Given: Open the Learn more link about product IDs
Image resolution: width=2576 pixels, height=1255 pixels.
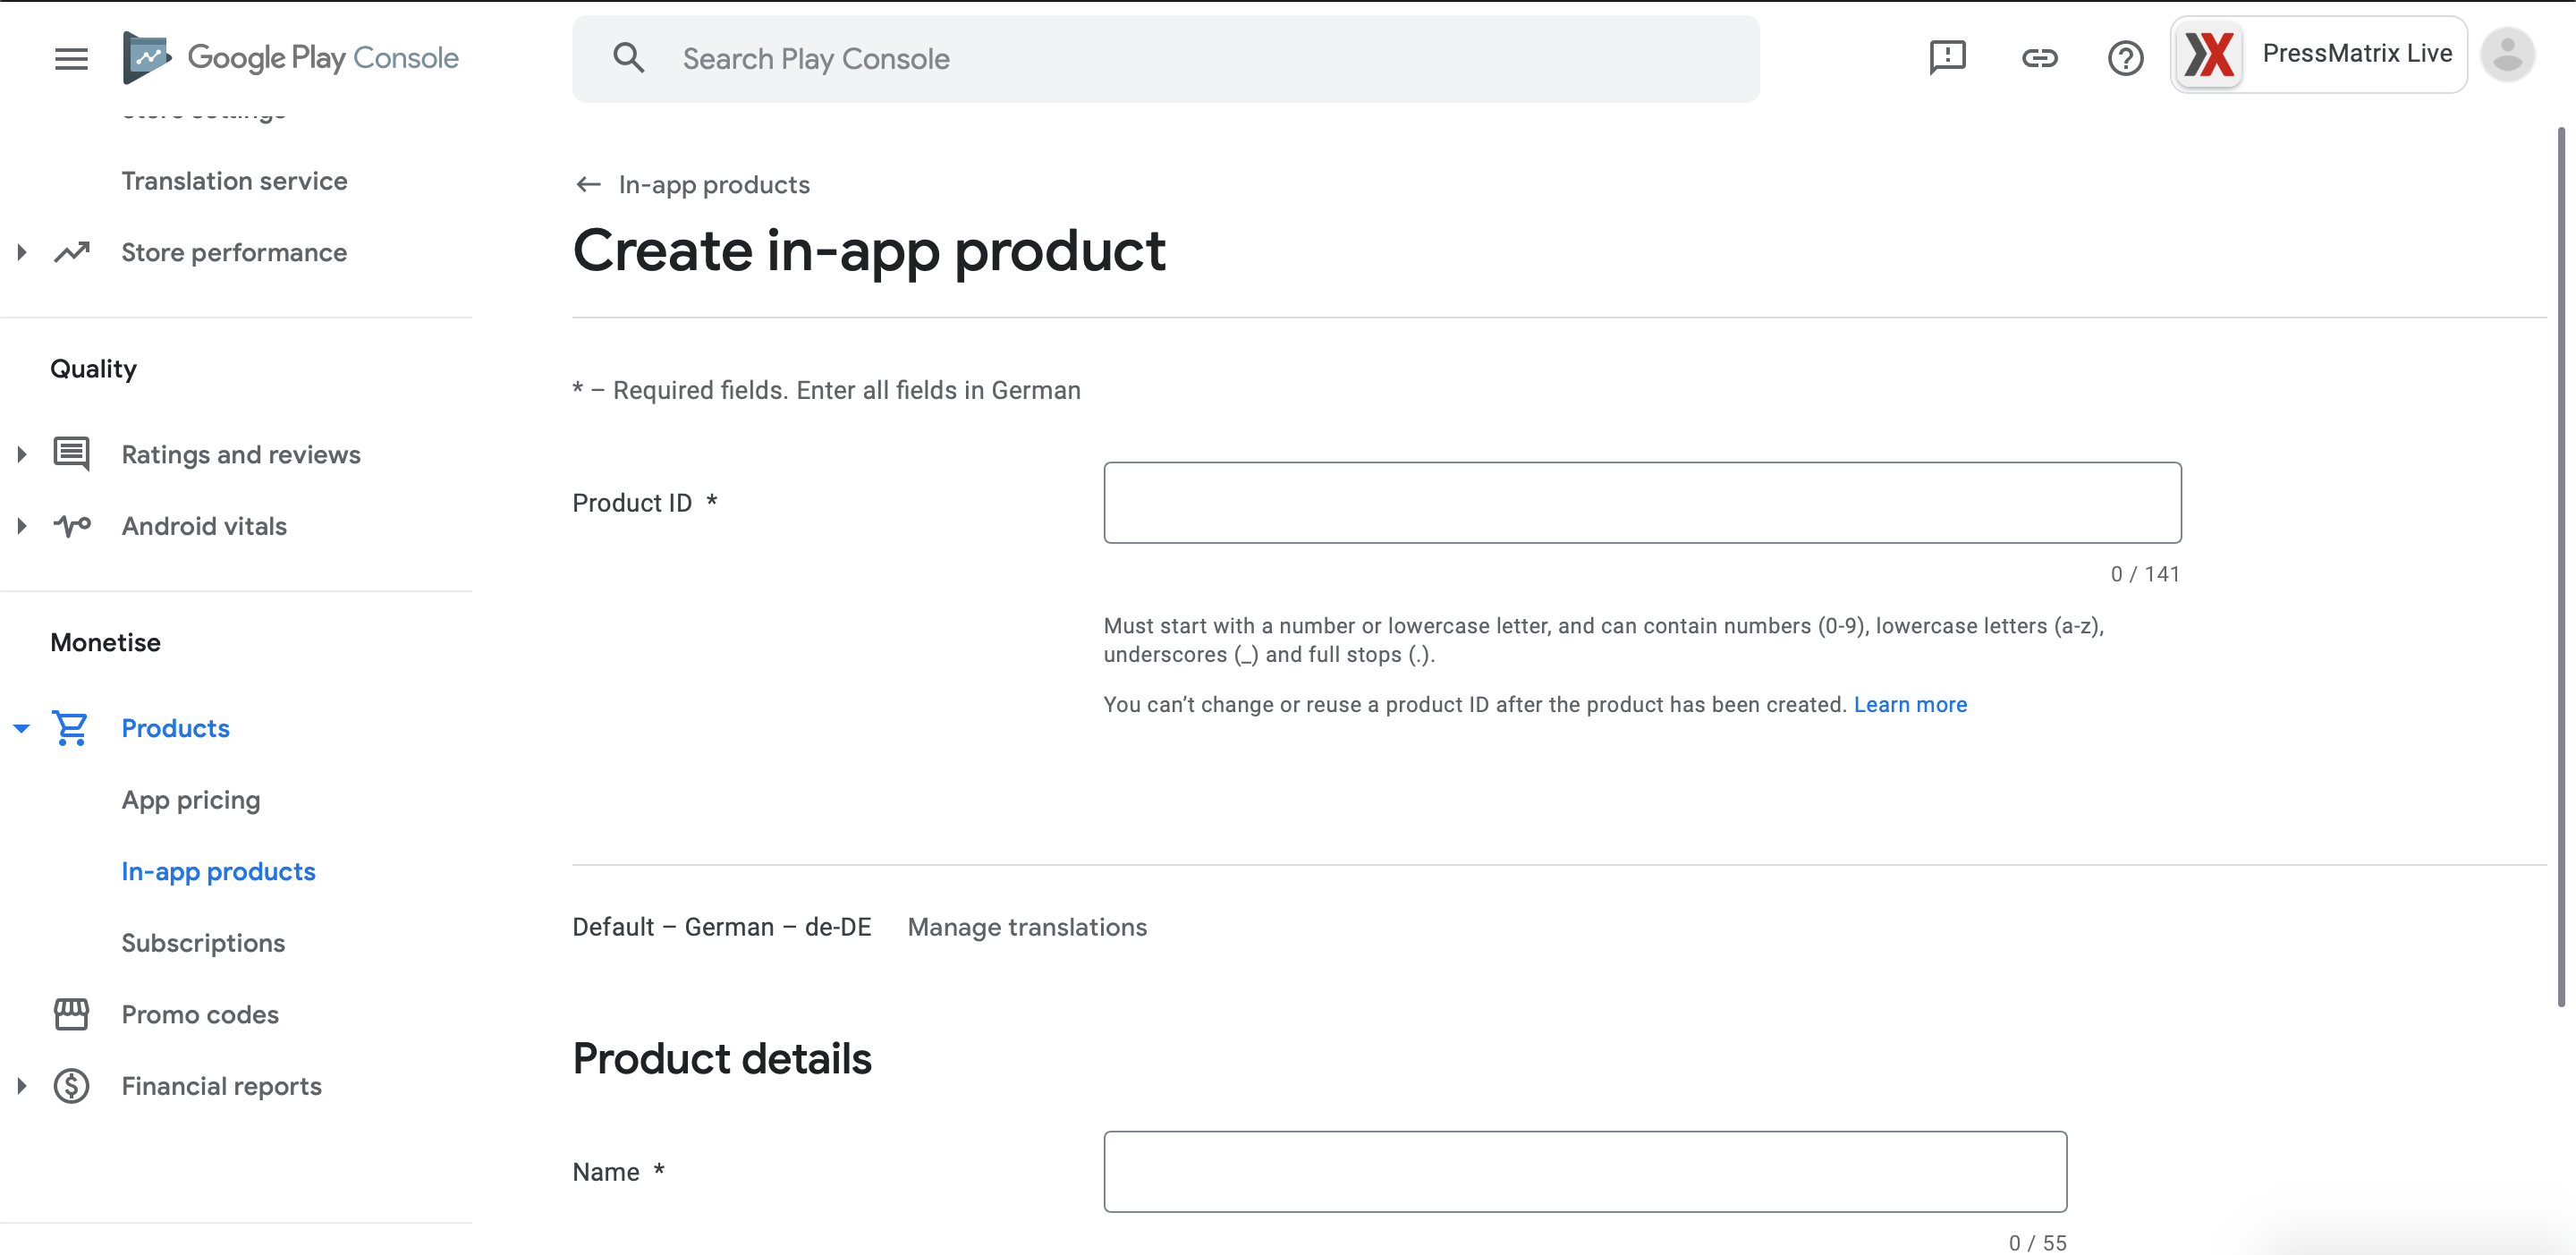Looking at the screenshot, I should click(x=1911, y=704).
